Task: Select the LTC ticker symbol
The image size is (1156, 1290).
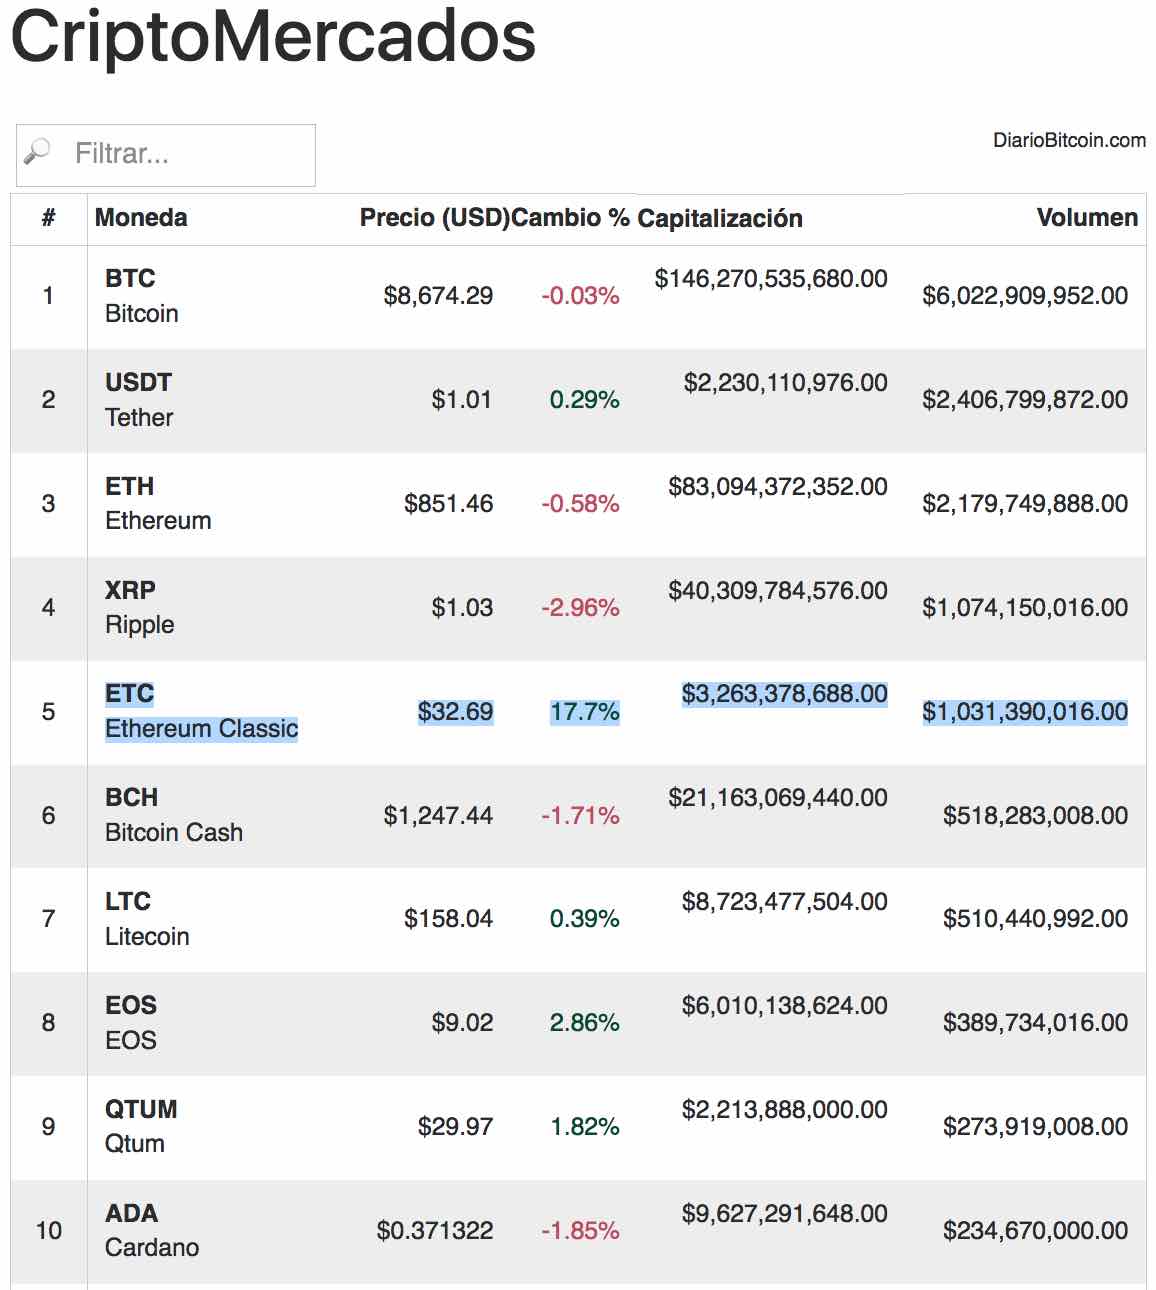Action: coord(128,902)
